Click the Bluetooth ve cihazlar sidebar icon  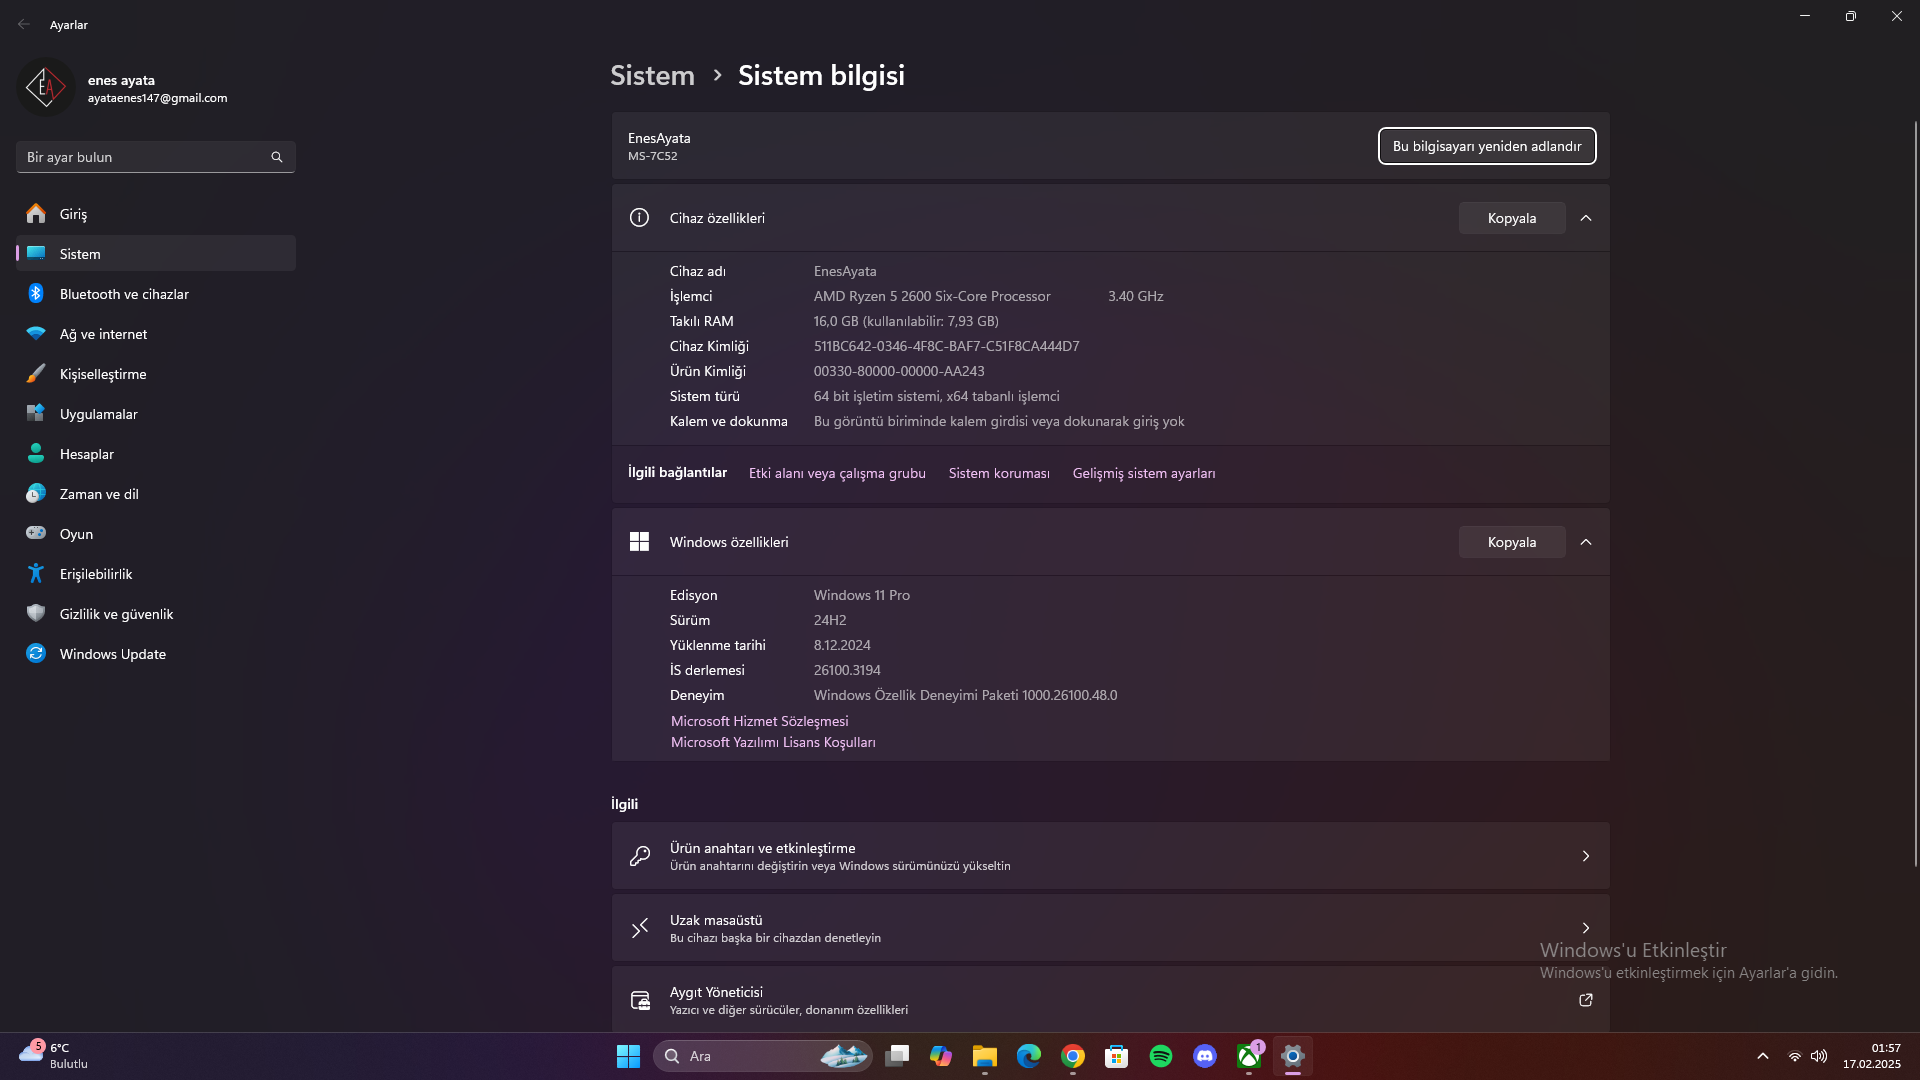[36, 294]
